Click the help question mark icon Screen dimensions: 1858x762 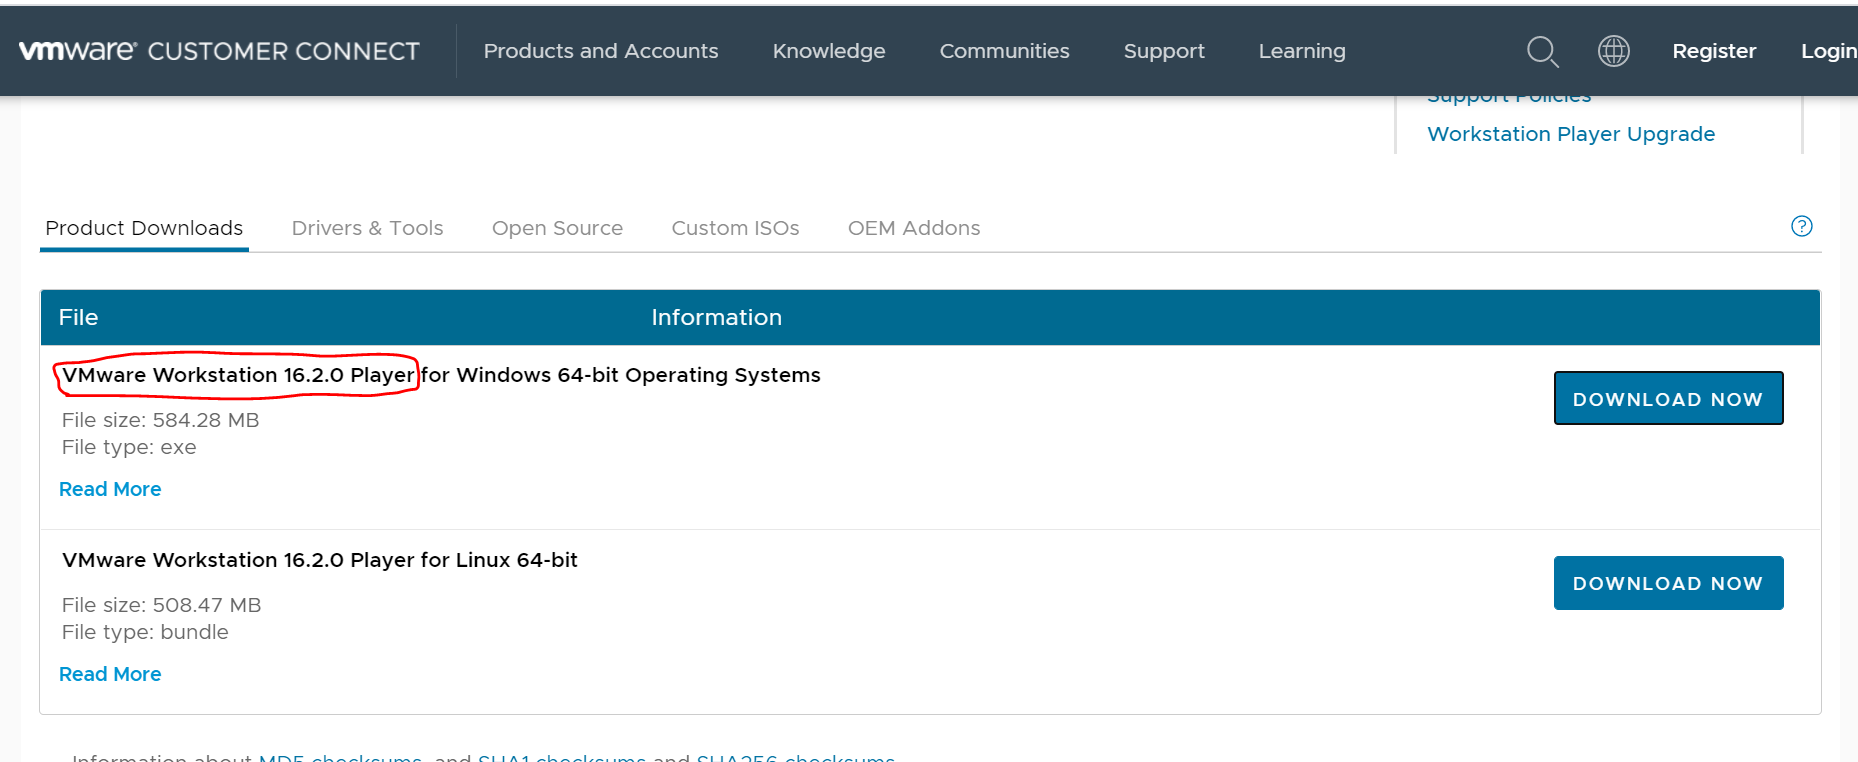[x=1801, y=226]
